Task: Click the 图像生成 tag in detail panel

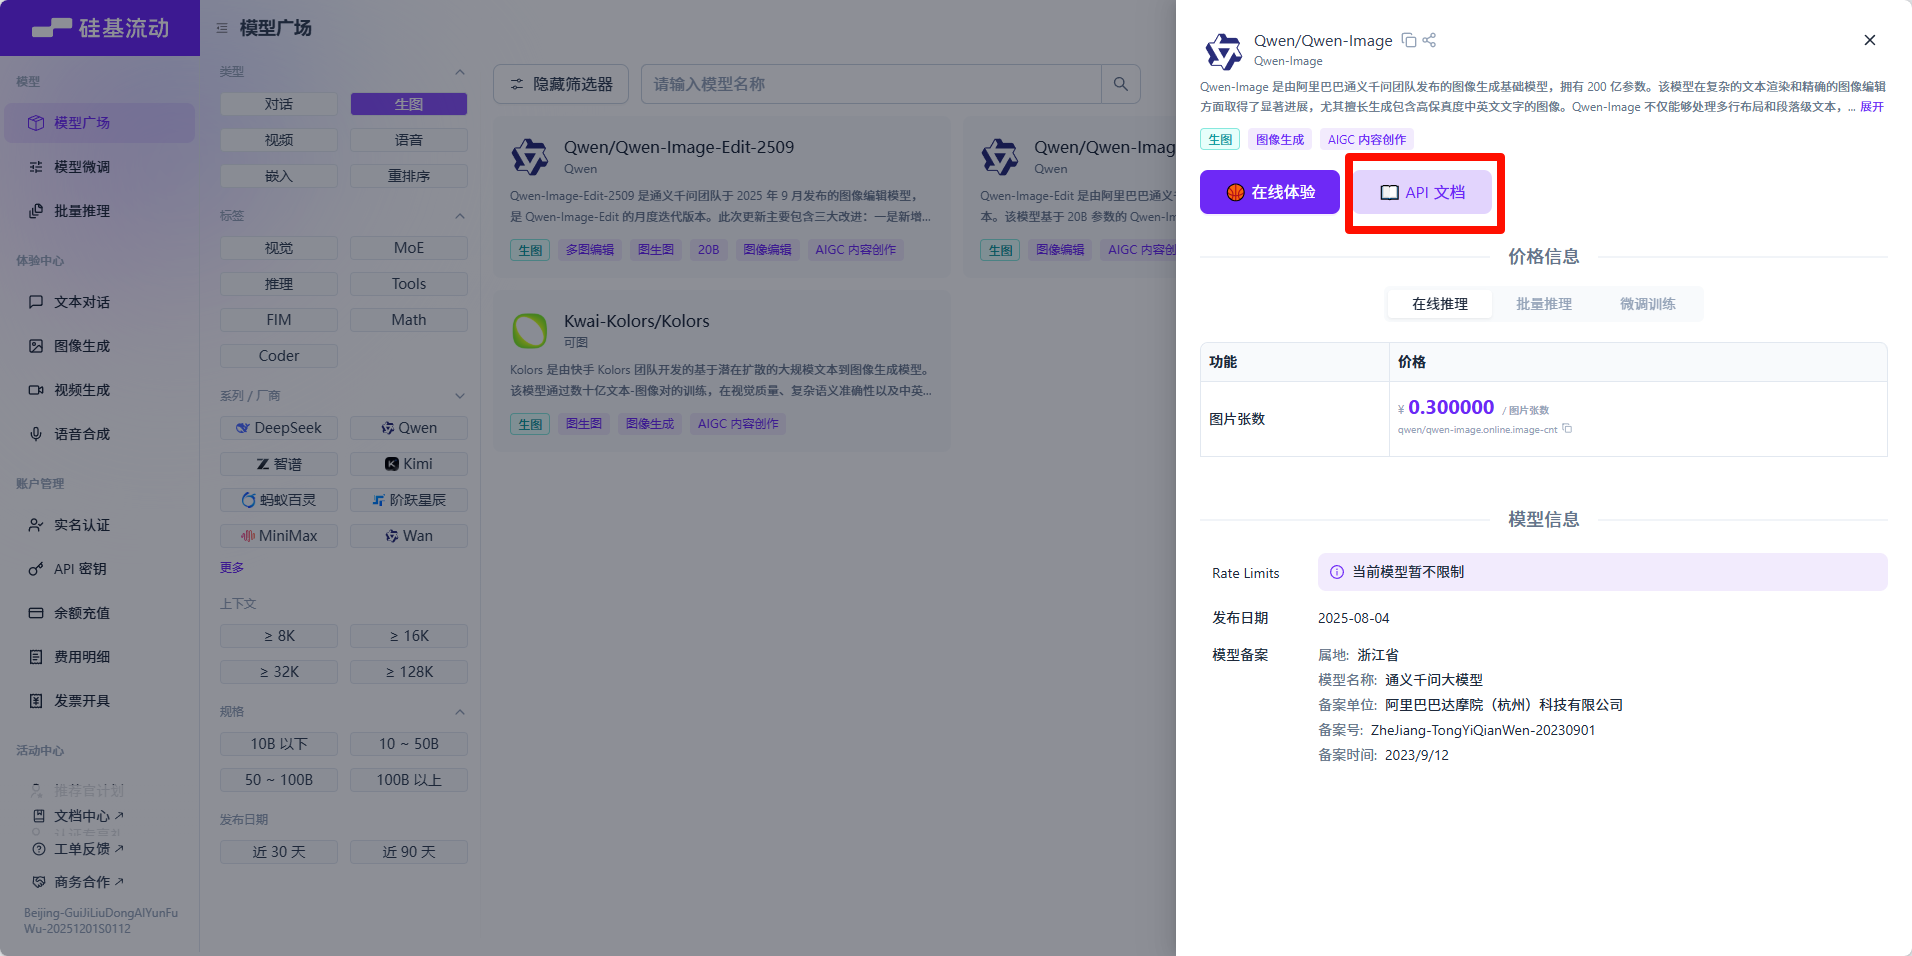Action: 1280,140
